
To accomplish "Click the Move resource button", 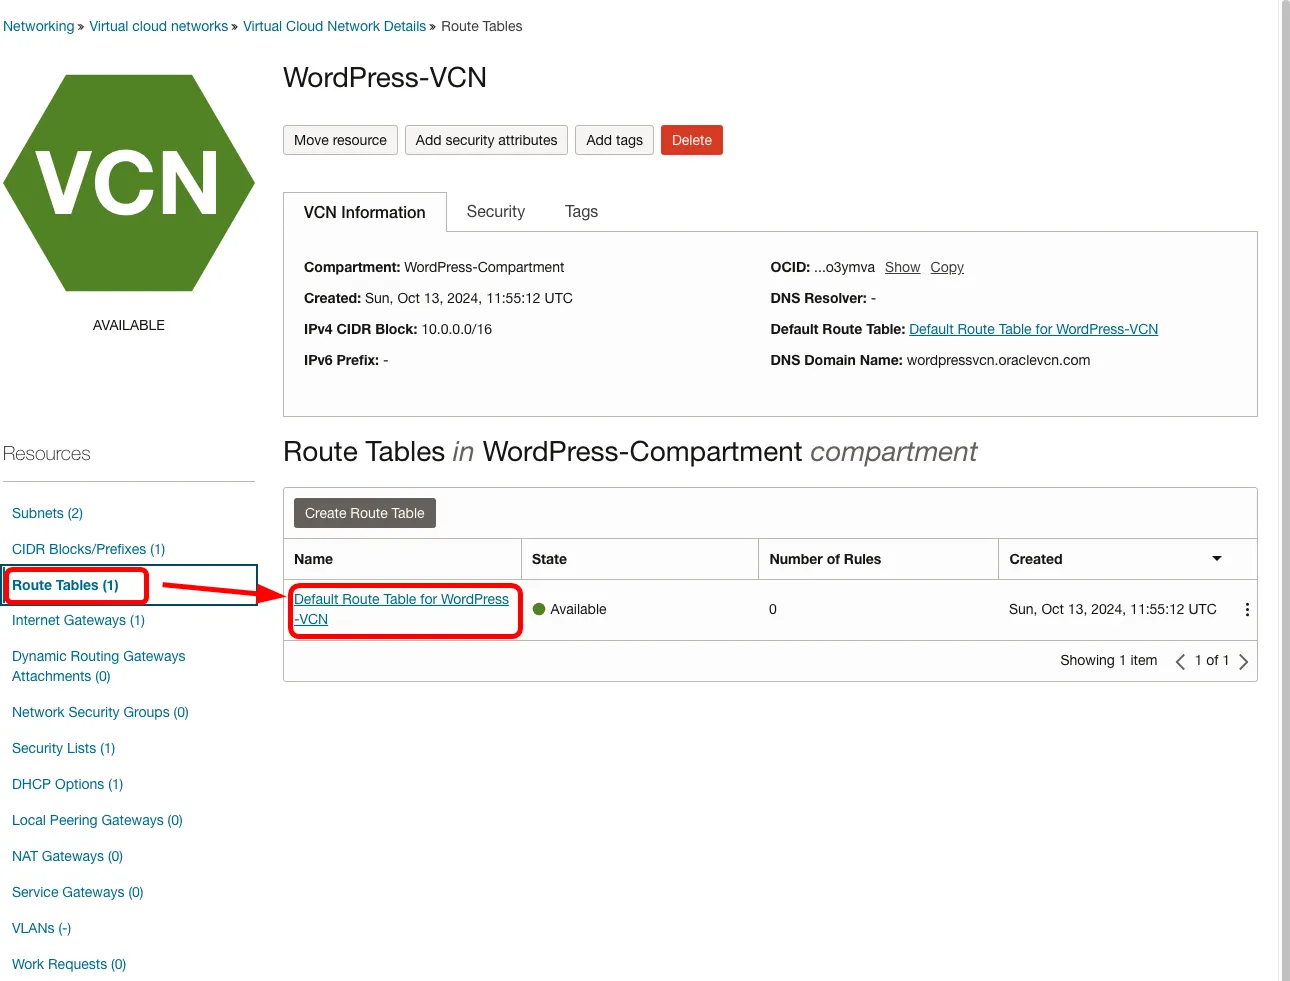I will 340,140.
